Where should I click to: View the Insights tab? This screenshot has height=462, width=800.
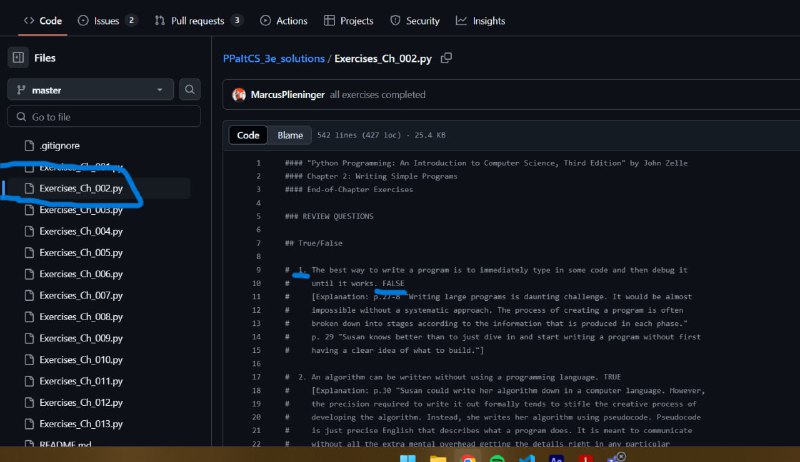point(481,21)
